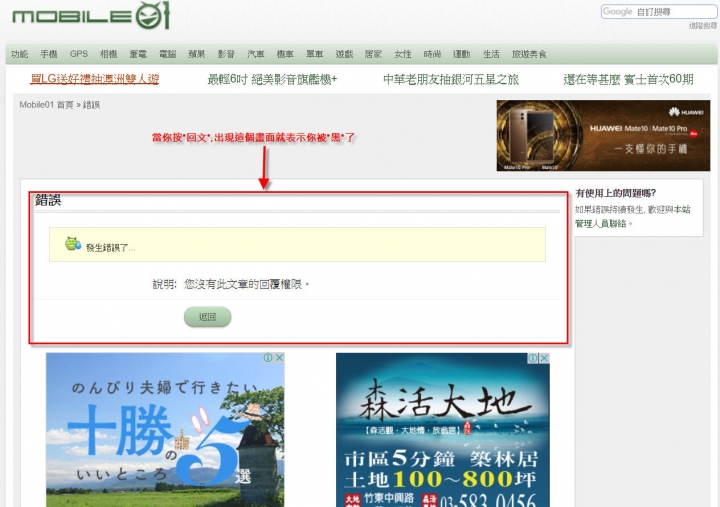Select the 單車 menu item

click(x=315, y=54)
